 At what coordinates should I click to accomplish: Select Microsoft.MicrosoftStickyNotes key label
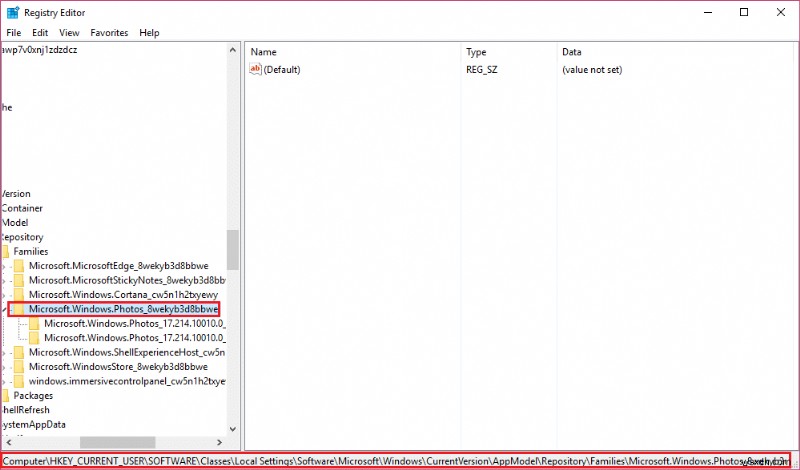(127, 280)
